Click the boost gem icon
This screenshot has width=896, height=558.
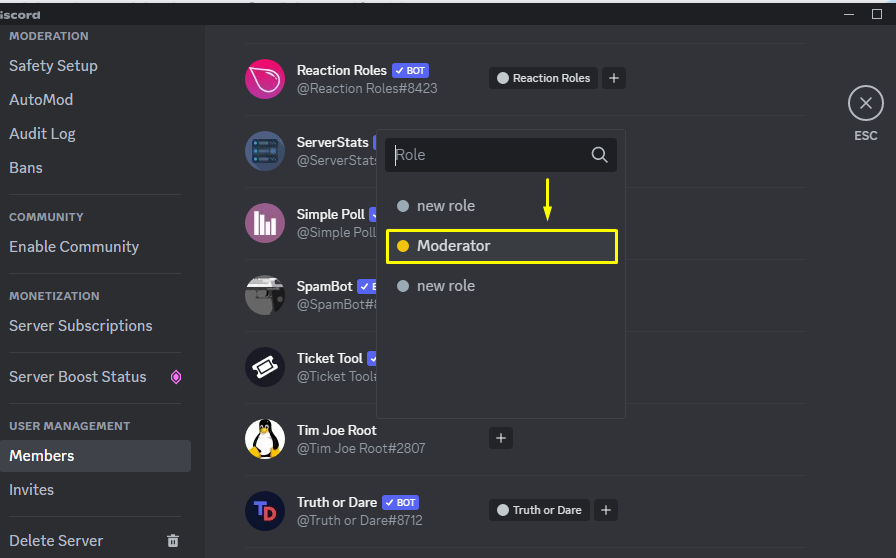pyautogui.click(x=176, y=377)
